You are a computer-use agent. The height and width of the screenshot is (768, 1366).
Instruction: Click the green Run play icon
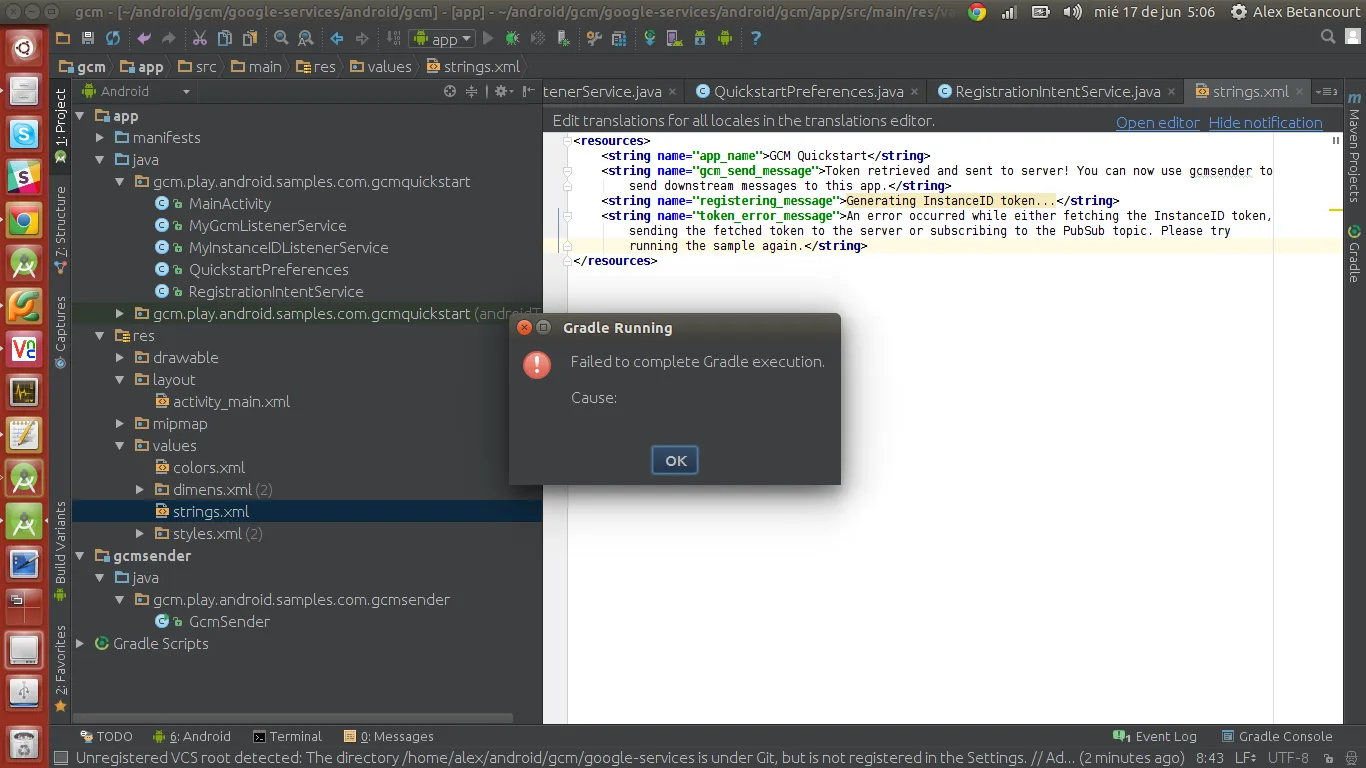[x=488, y=39]
